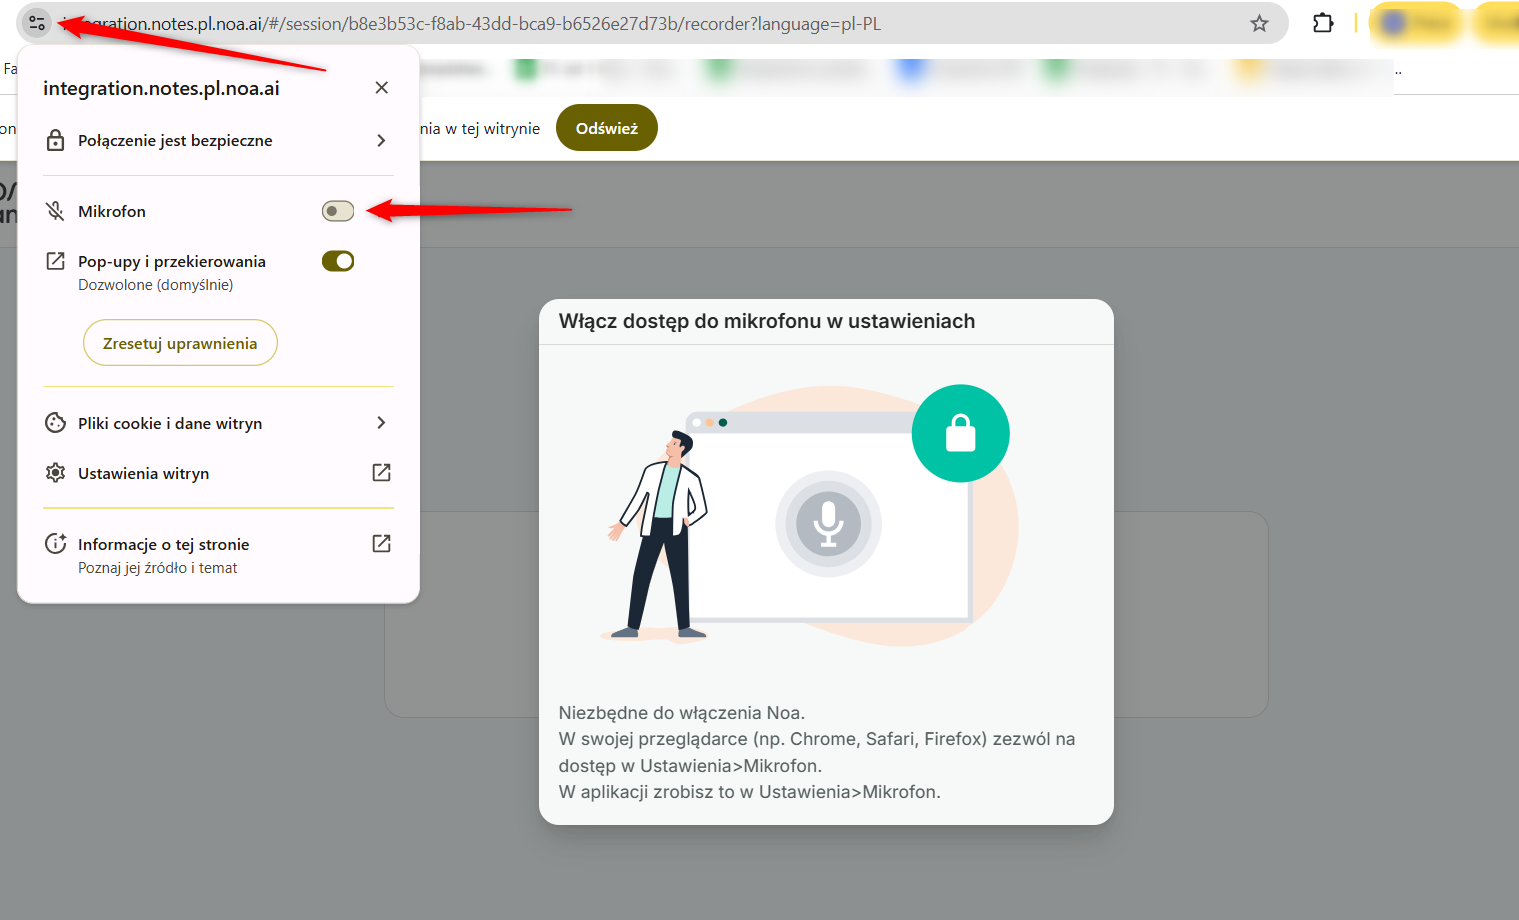Open Informacje o tej stronie
This screenshot has height=920, width=1519.
[x=218, y=555]
